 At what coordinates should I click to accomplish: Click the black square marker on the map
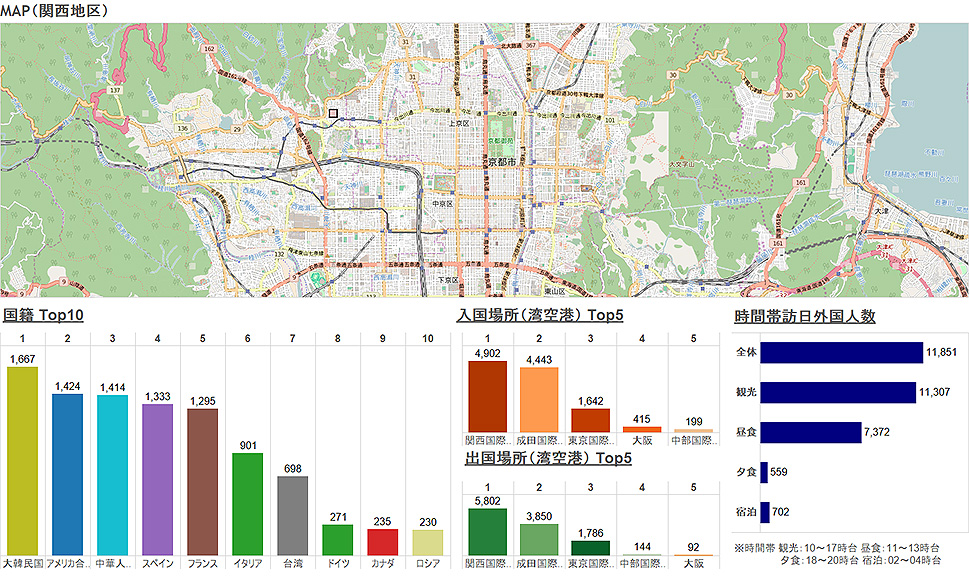334,115
